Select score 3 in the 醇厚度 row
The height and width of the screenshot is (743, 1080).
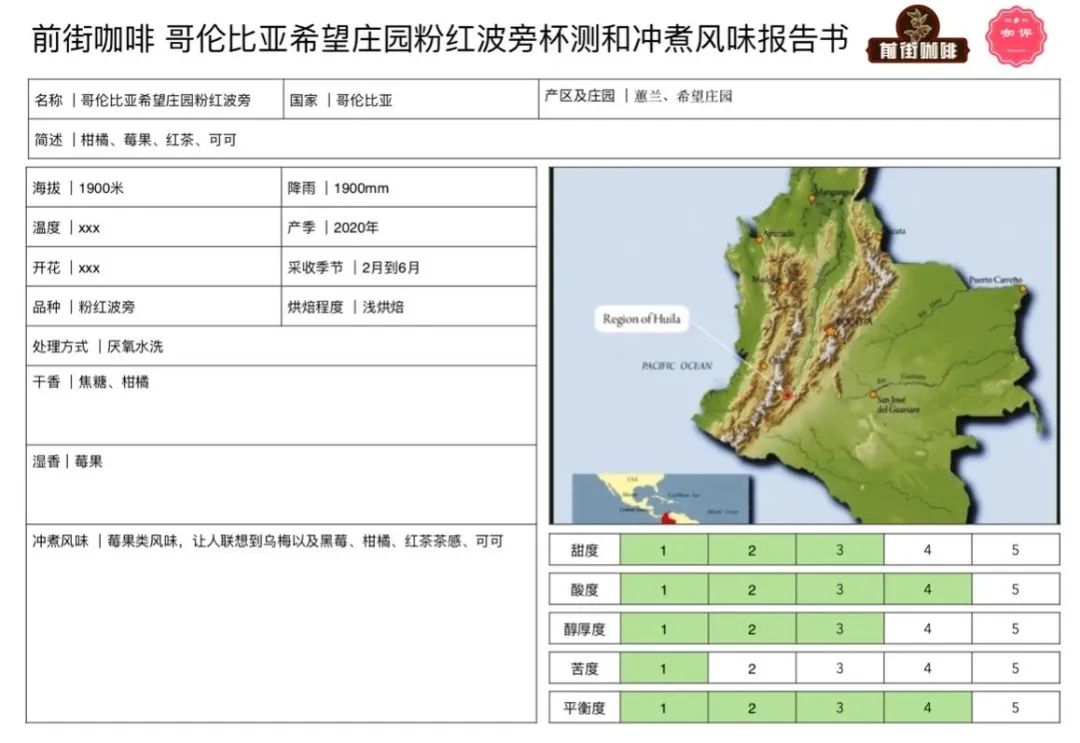tap(840, 629)
